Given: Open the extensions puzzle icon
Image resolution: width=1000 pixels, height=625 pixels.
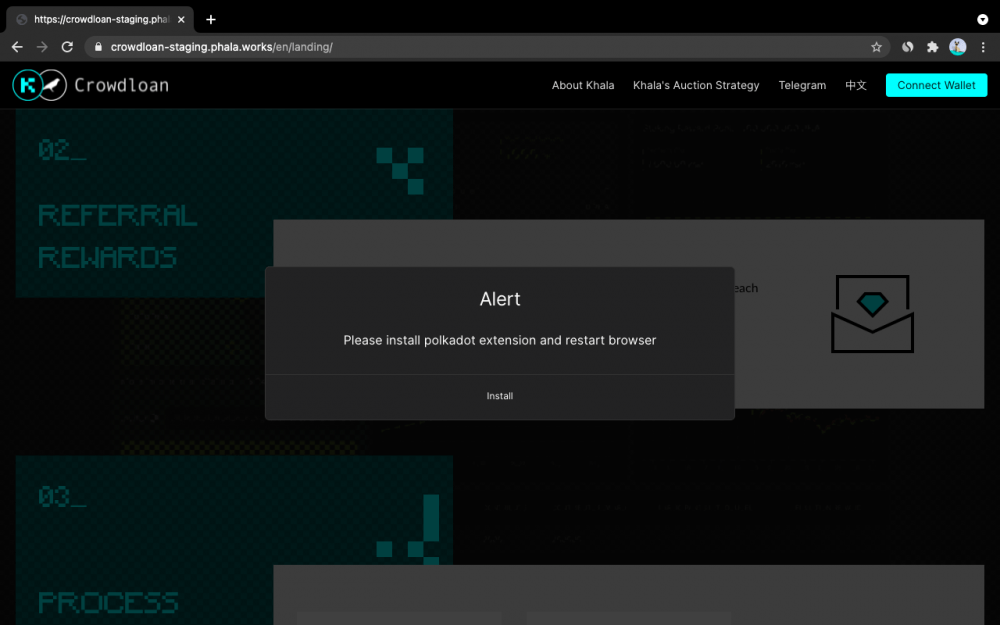Looking at the screenshot, I should point(932,47).
